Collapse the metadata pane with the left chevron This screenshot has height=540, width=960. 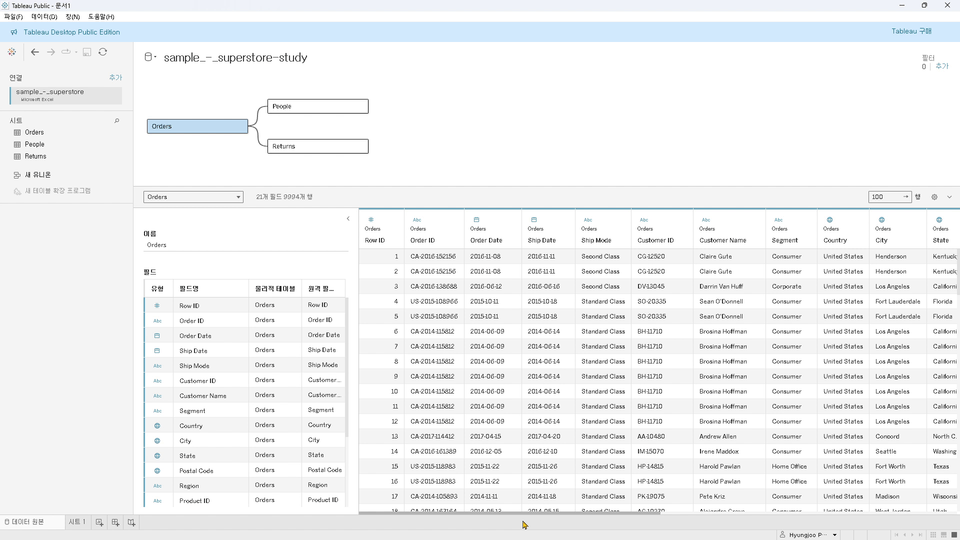pos(348,219)
